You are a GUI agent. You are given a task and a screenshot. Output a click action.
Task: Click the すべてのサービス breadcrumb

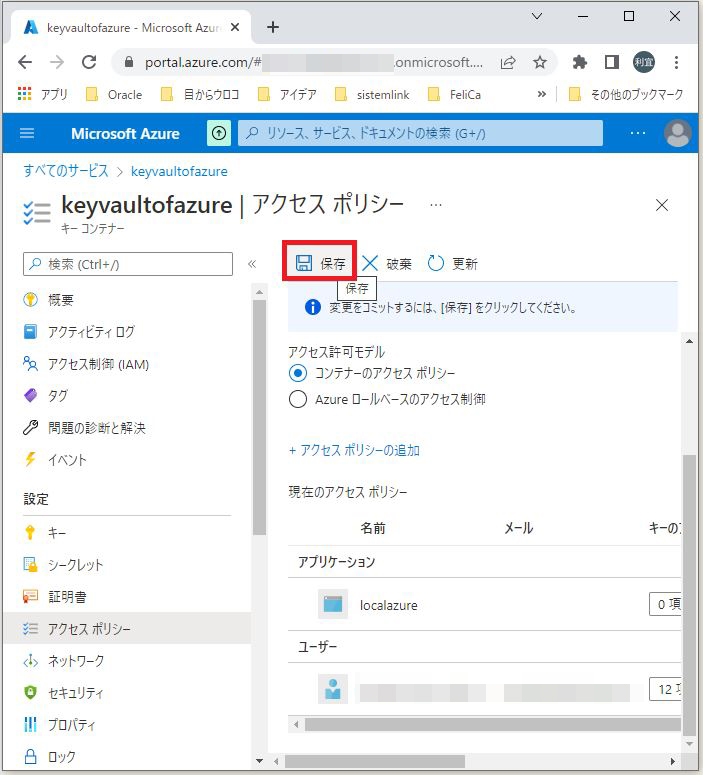point(66,171)
